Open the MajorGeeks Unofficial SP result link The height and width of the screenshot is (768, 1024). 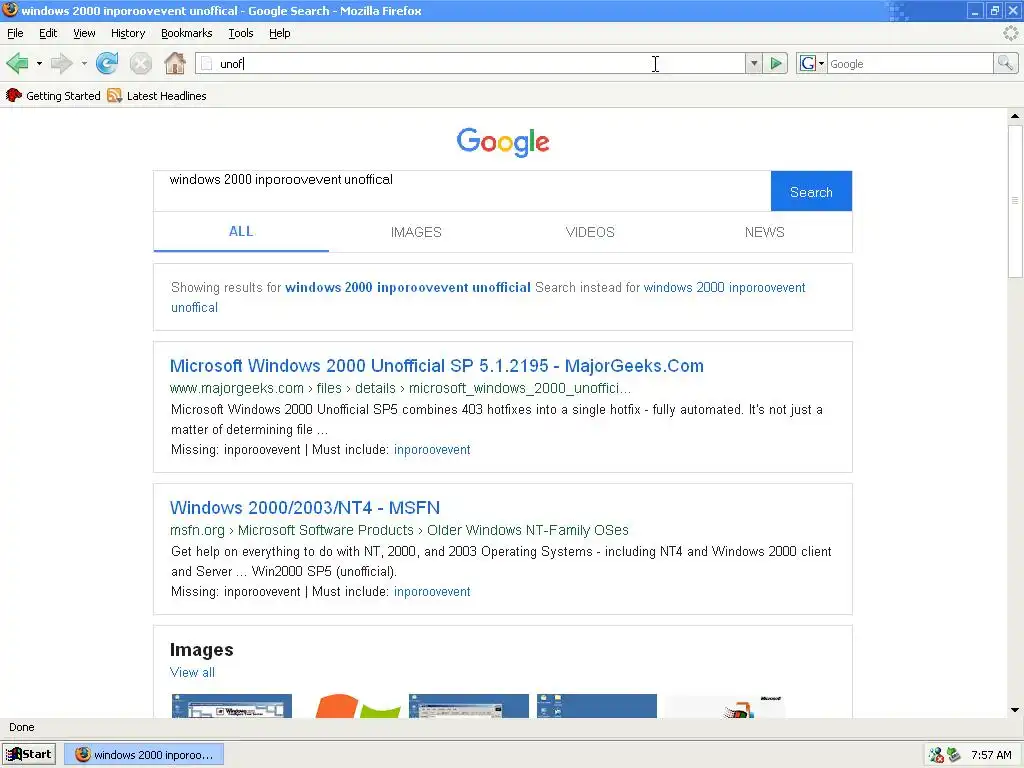coord(437,366)
